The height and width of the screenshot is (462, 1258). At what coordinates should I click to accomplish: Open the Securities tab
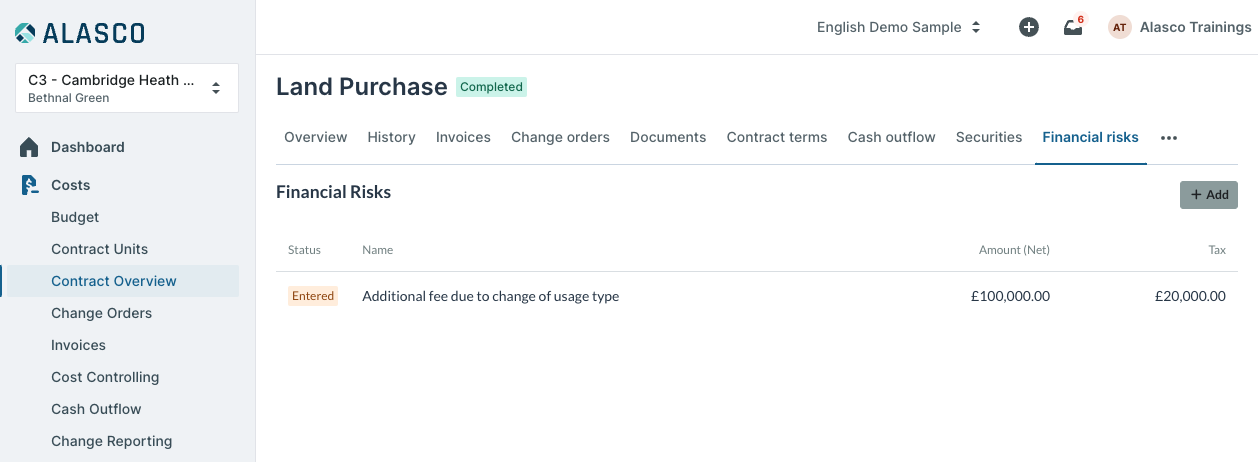pyautogui.click(x=988, y=137)
